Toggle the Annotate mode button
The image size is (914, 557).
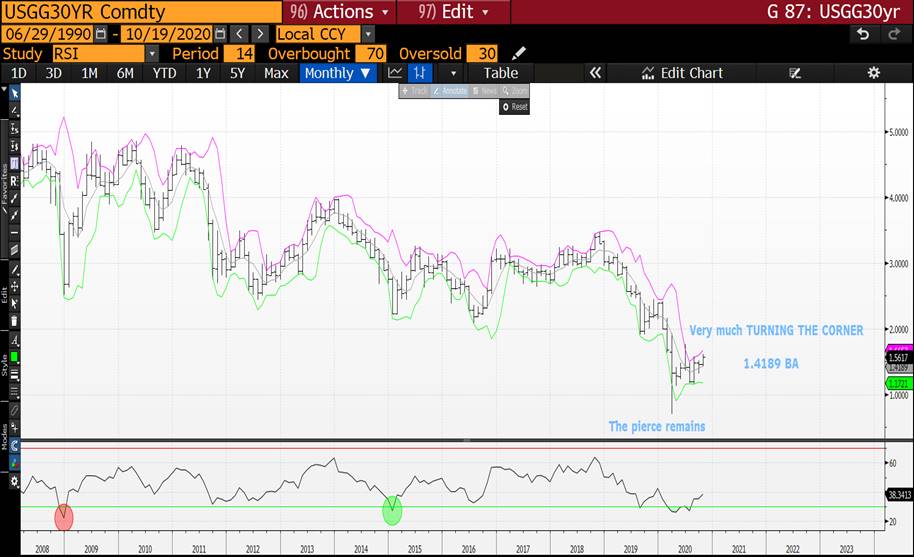coord(450,91)
